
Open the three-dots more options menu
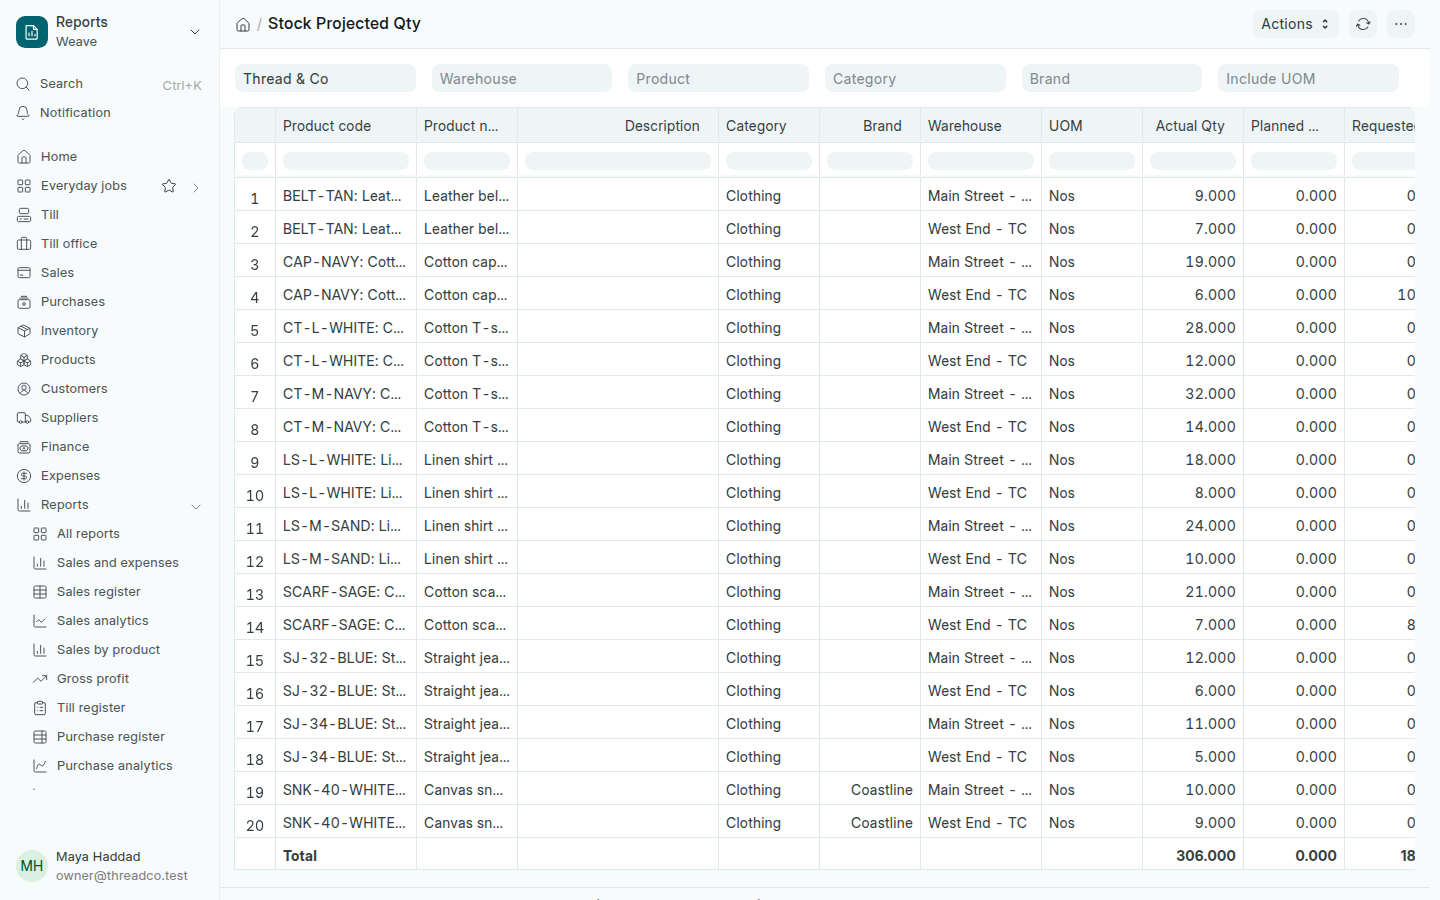[x=1401, y=24]
